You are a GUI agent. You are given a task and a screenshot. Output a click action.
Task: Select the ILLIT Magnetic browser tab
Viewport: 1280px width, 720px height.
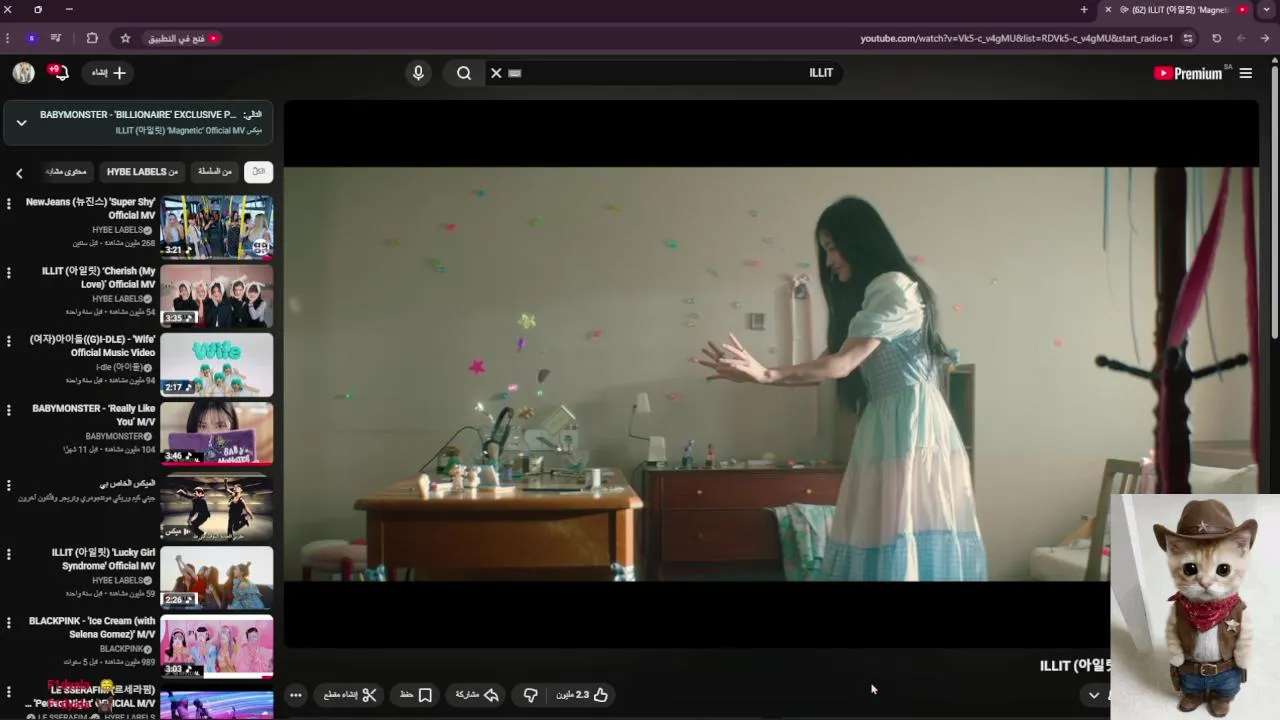(x=1178, y=10)
